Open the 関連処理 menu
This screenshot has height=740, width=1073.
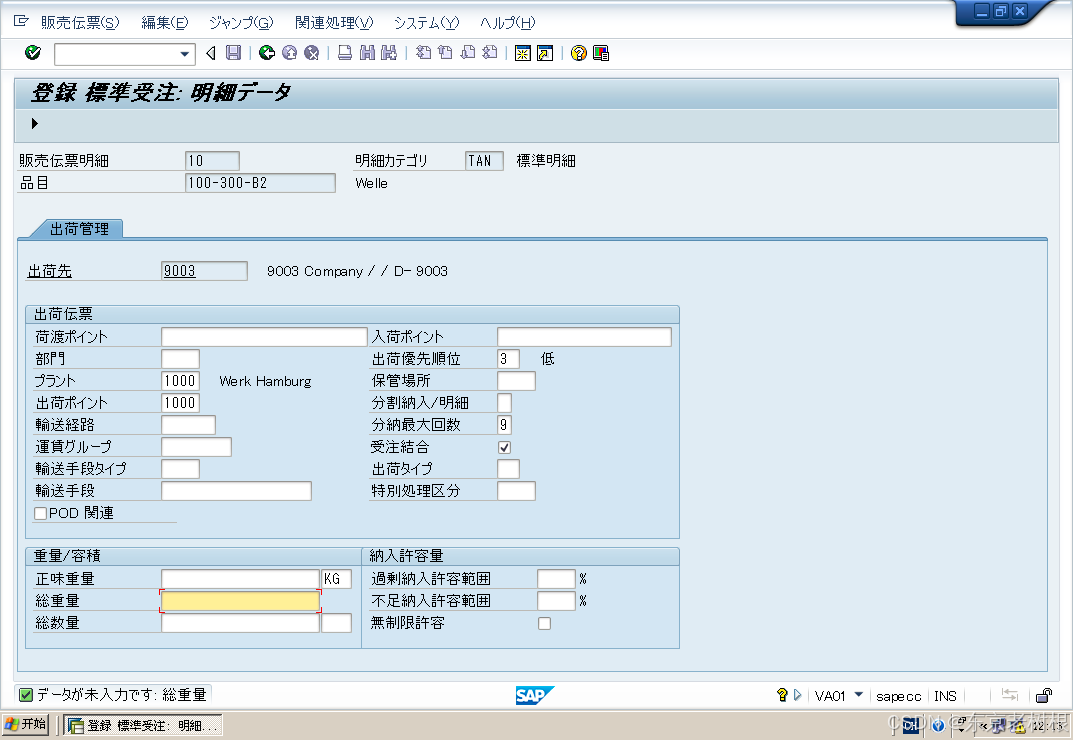click(334, 23)
